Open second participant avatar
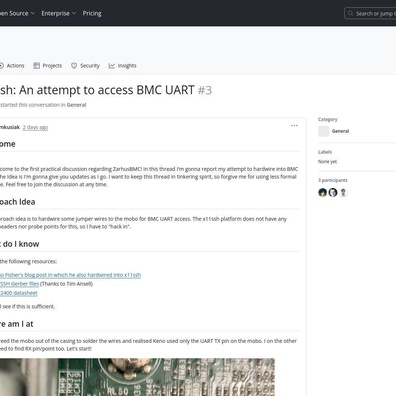 click(333, 192)
